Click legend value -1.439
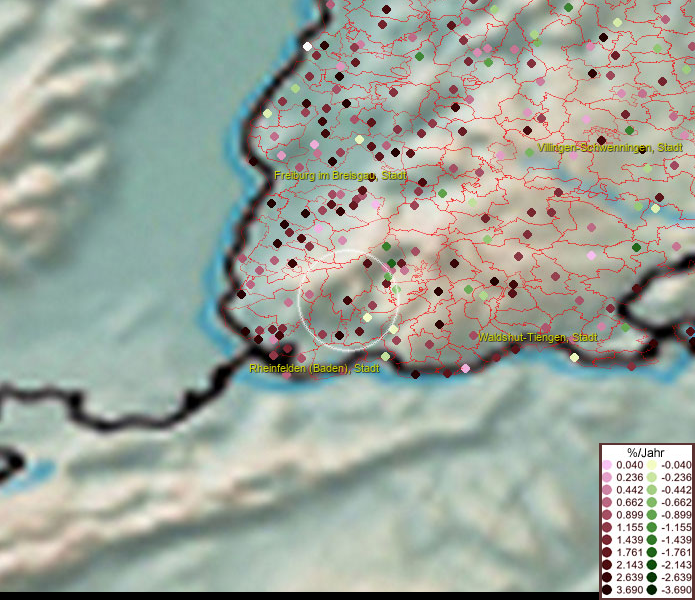Viewport: 695px width, 600px height. 676,540
